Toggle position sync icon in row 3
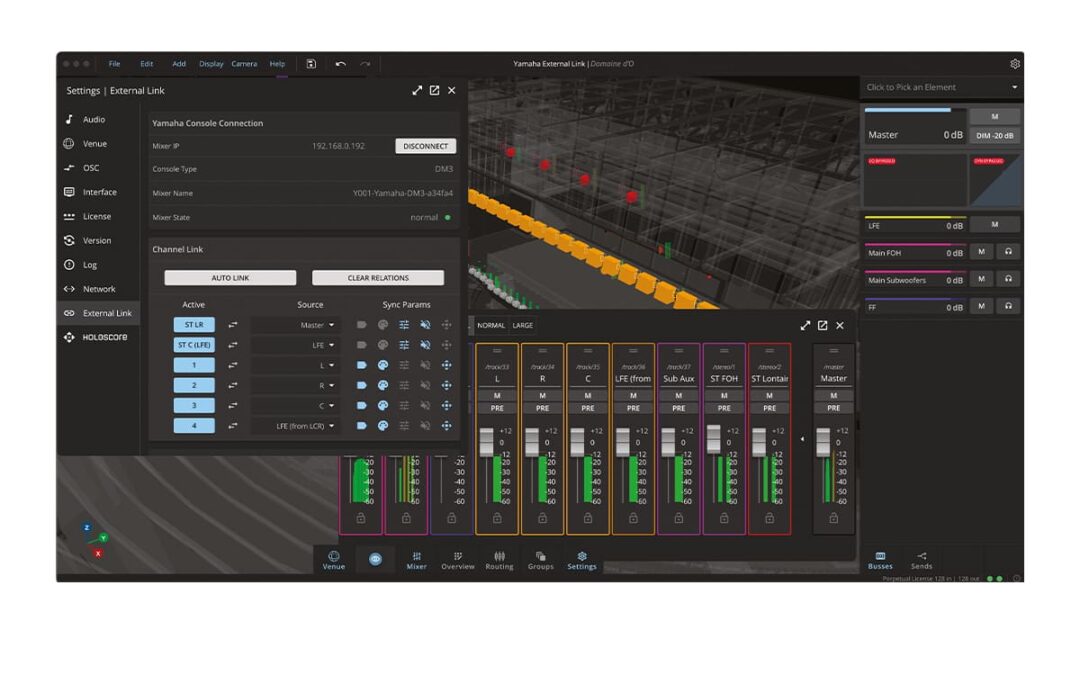 [446, 405]
